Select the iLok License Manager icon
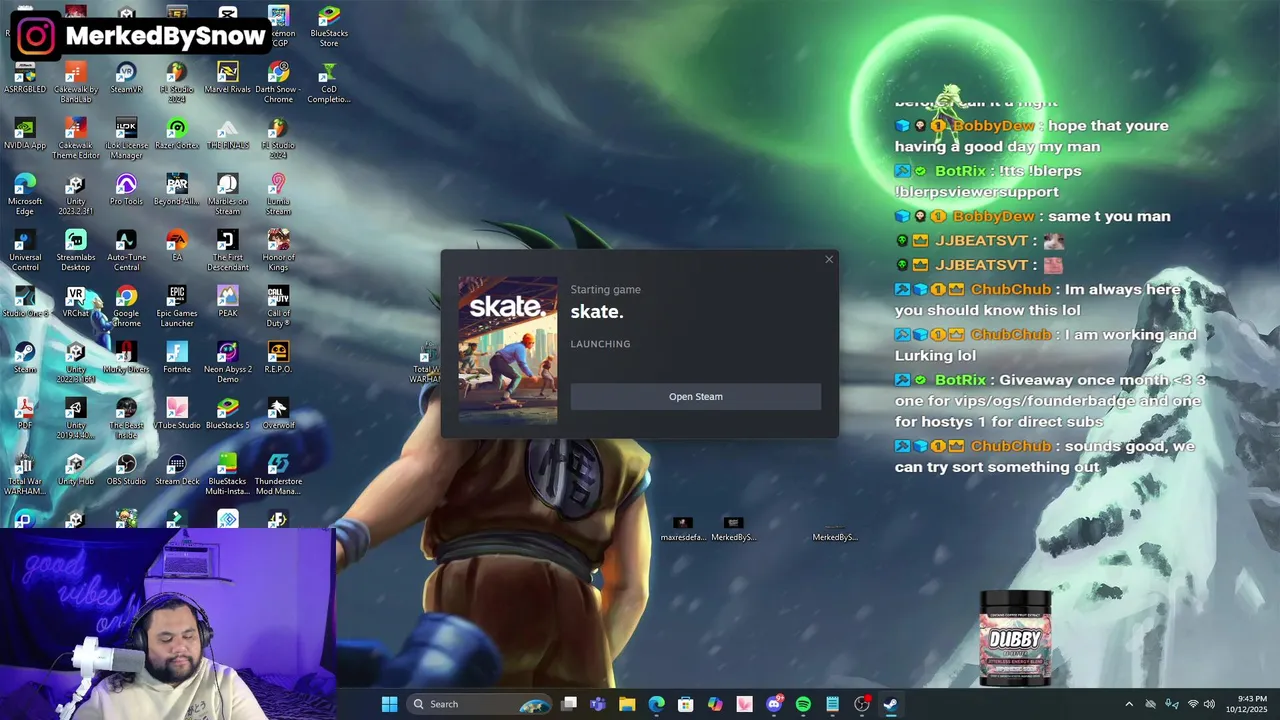The height and width of the screenshot is (720, 1280). tap(126, 138)
